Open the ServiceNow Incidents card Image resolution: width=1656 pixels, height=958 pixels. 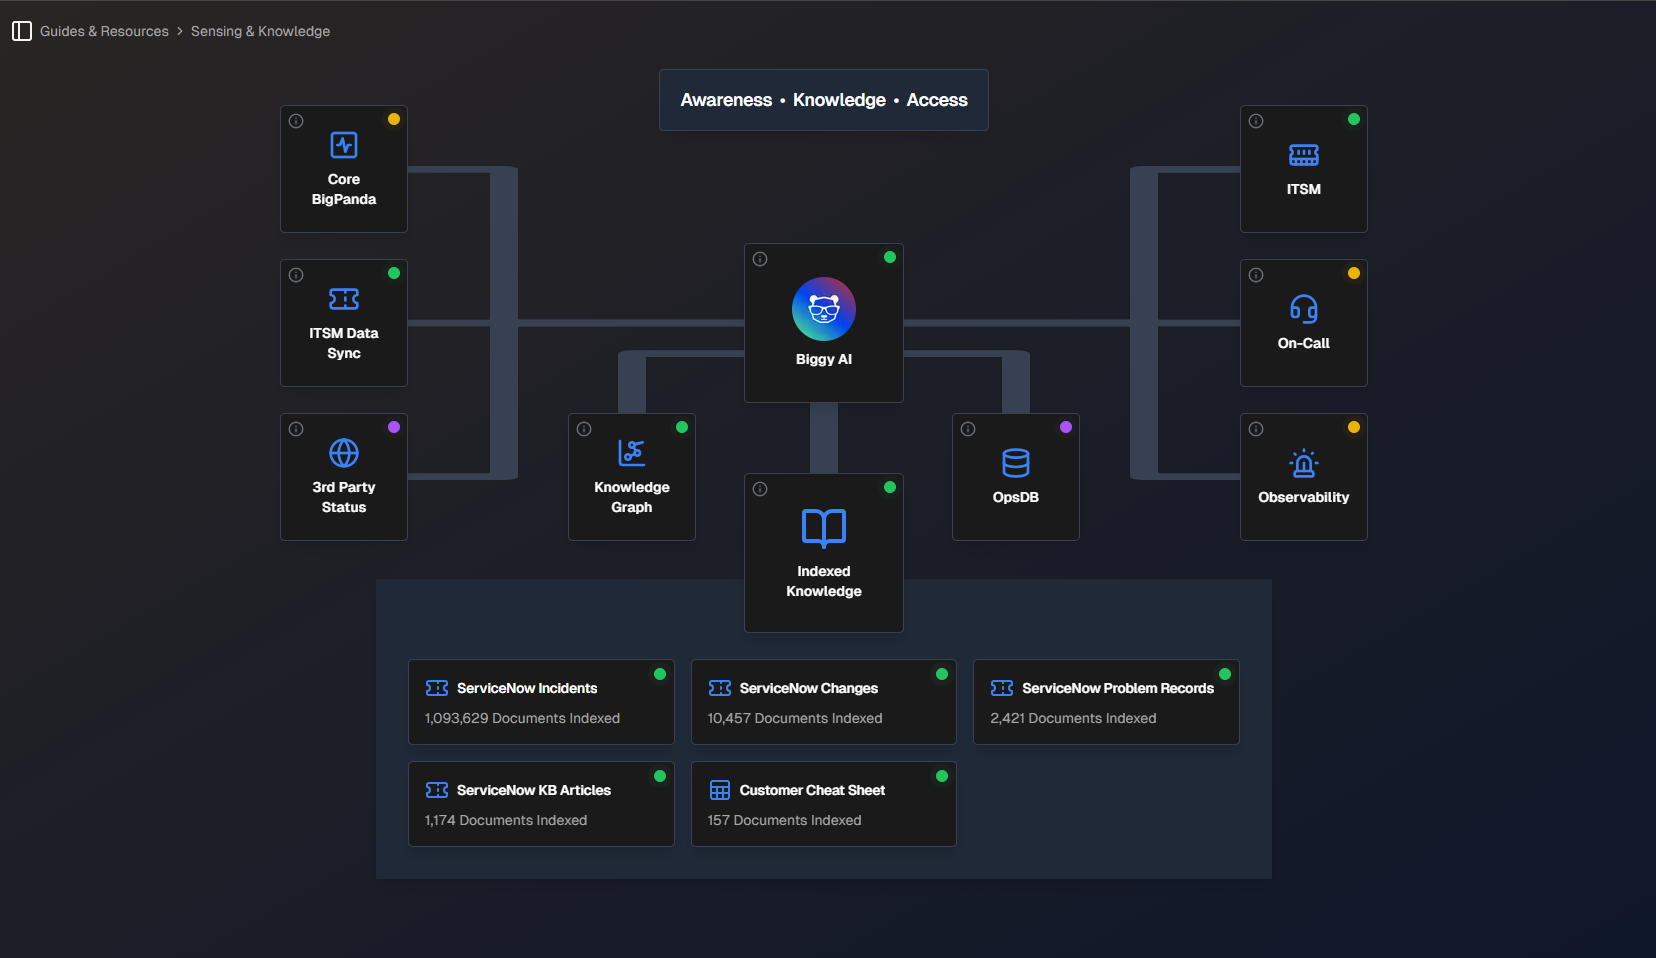[x=540, y=701]
